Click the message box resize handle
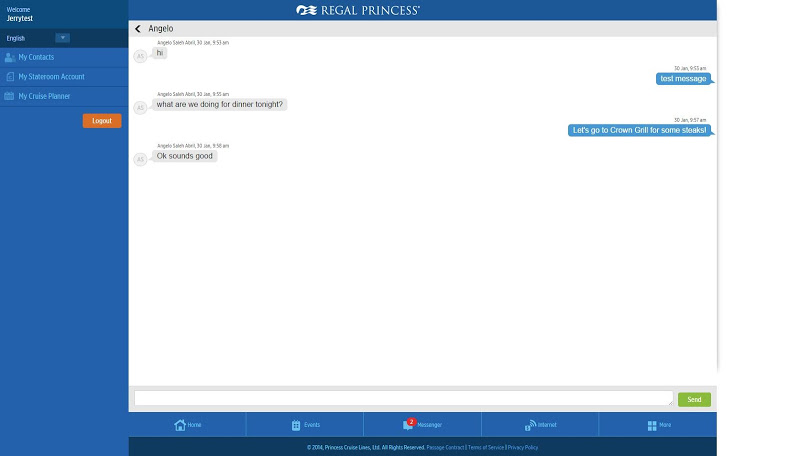 [670, 402]
